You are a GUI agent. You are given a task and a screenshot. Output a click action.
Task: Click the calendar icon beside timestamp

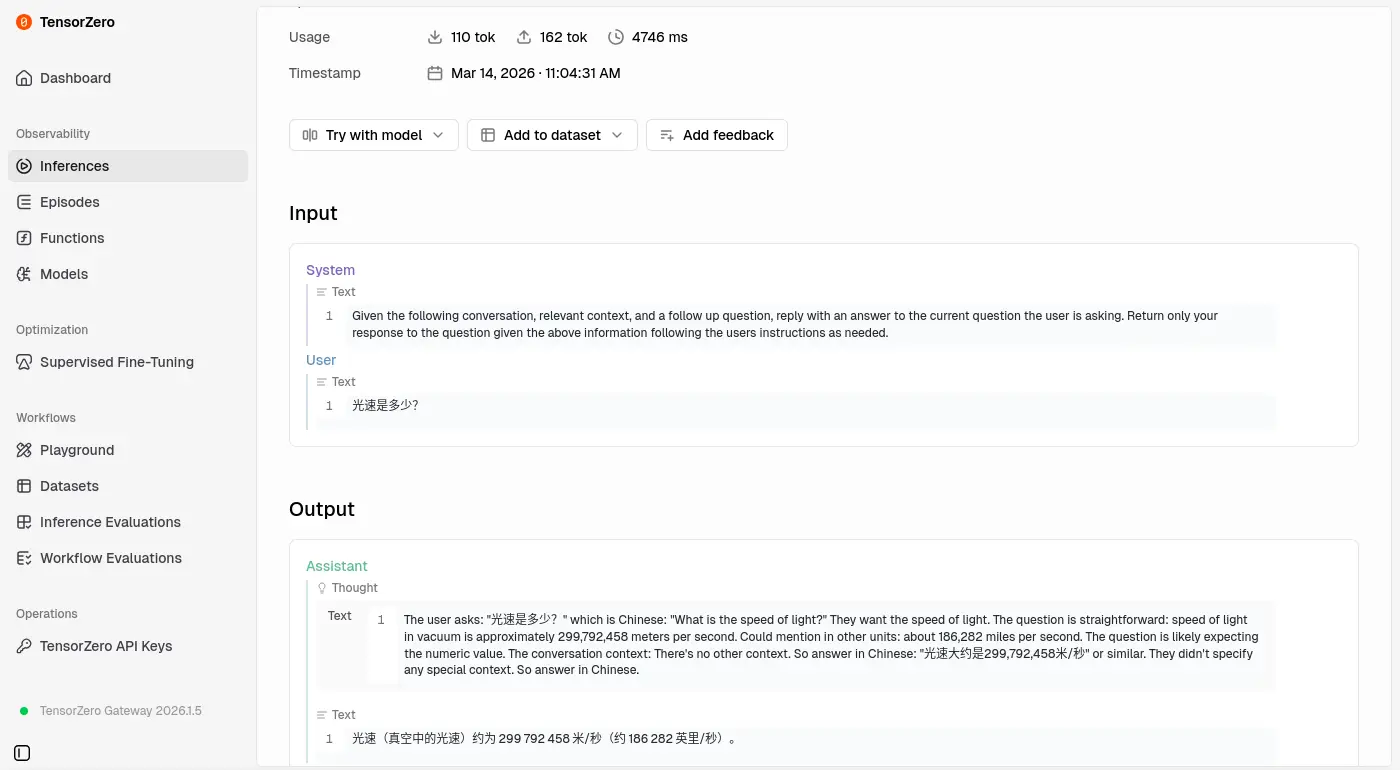click(x=435, y=73)
